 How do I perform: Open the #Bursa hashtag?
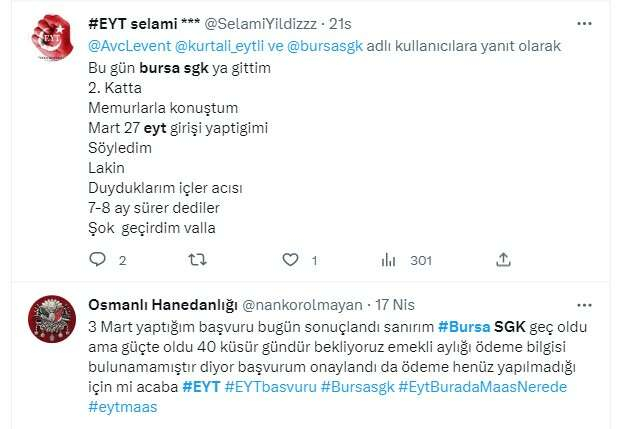(x=464, y=327)
